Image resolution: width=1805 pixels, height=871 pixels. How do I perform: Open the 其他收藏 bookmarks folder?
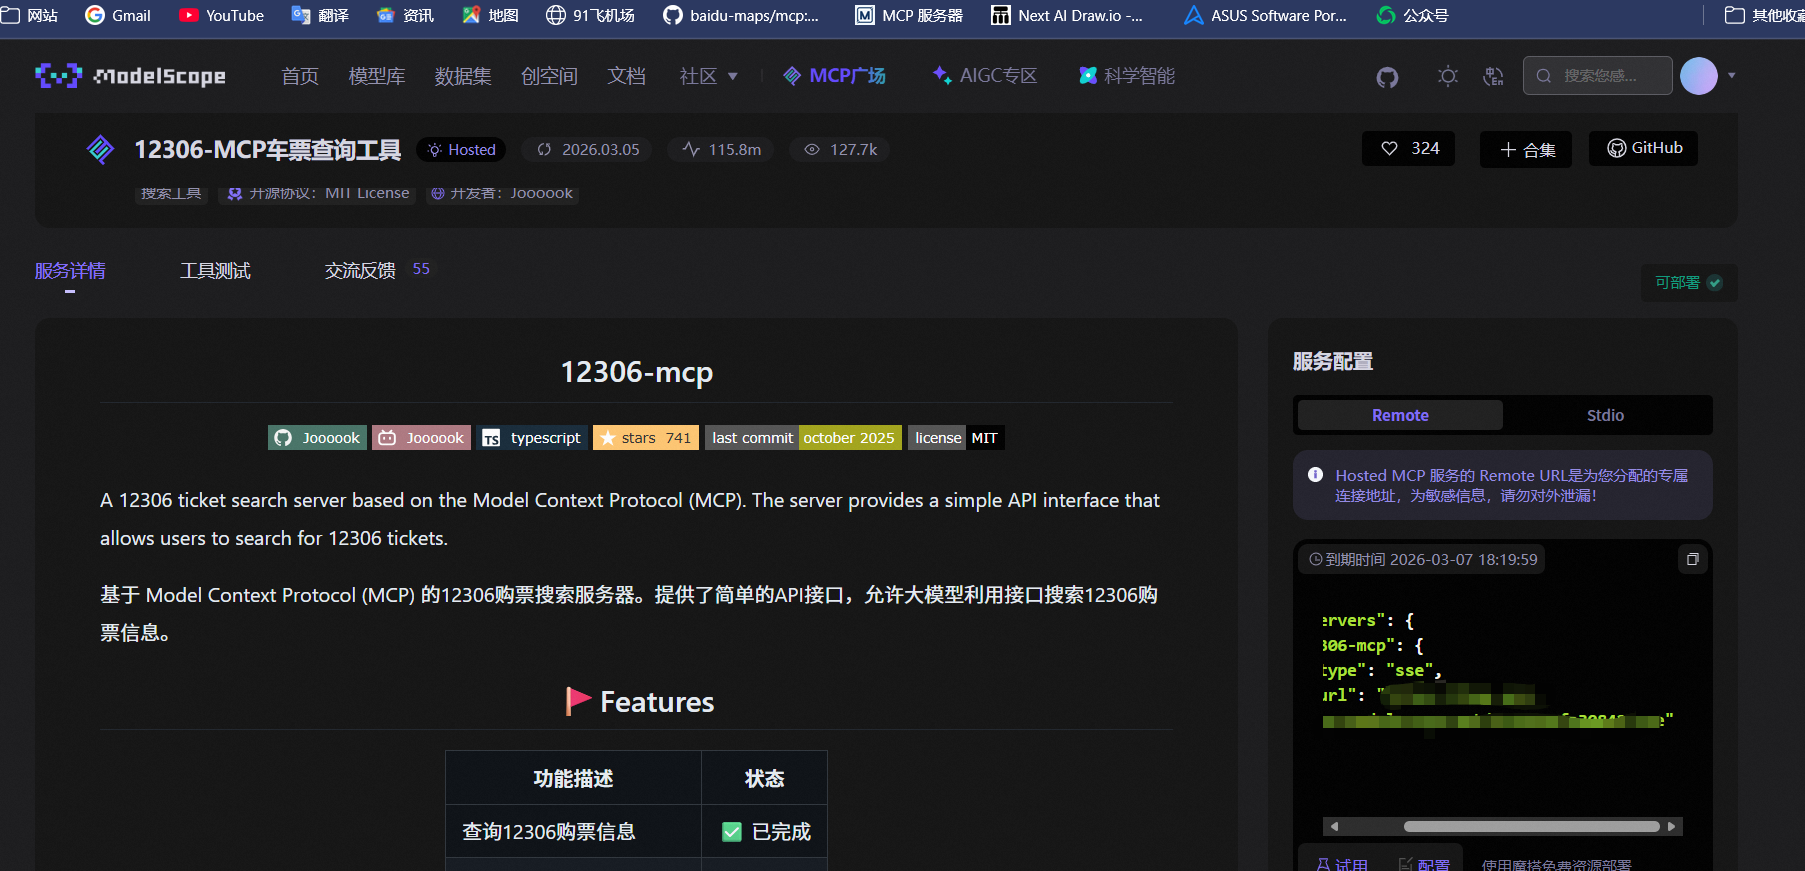tap(1764, 15)
